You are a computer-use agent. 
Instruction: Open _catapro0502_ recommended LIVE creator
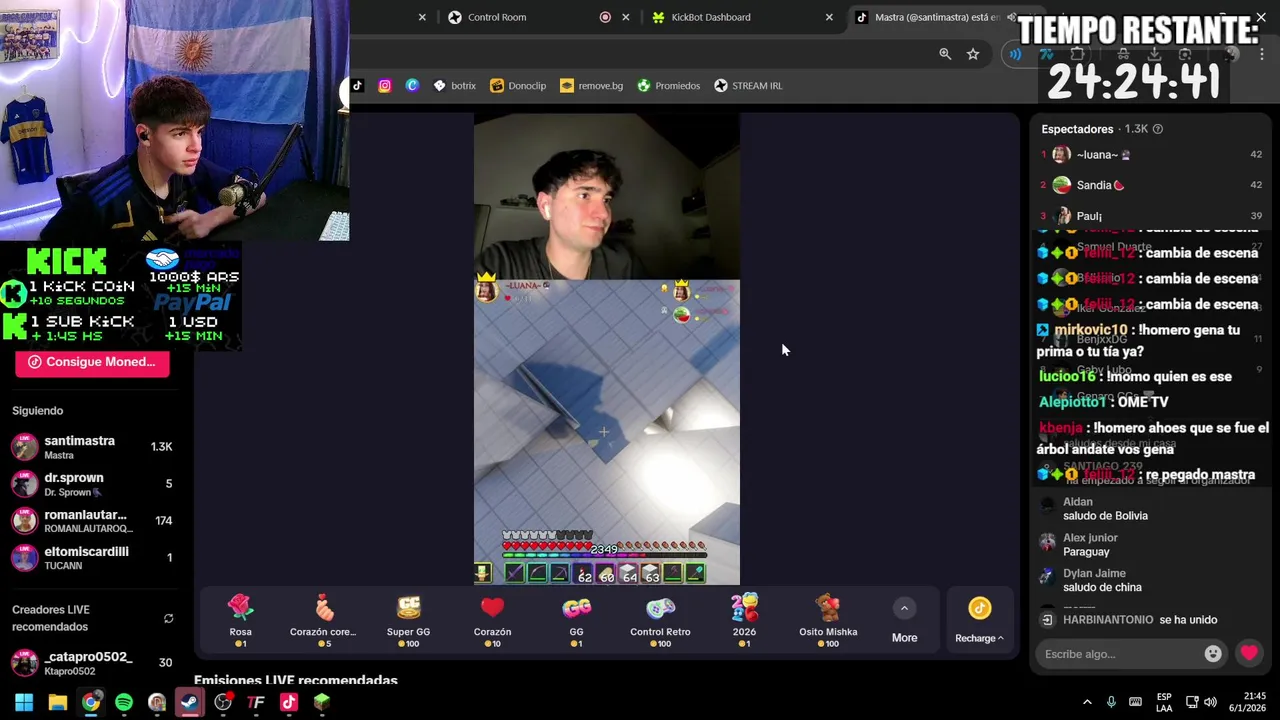pyautogui.click(x=92, y=663)
